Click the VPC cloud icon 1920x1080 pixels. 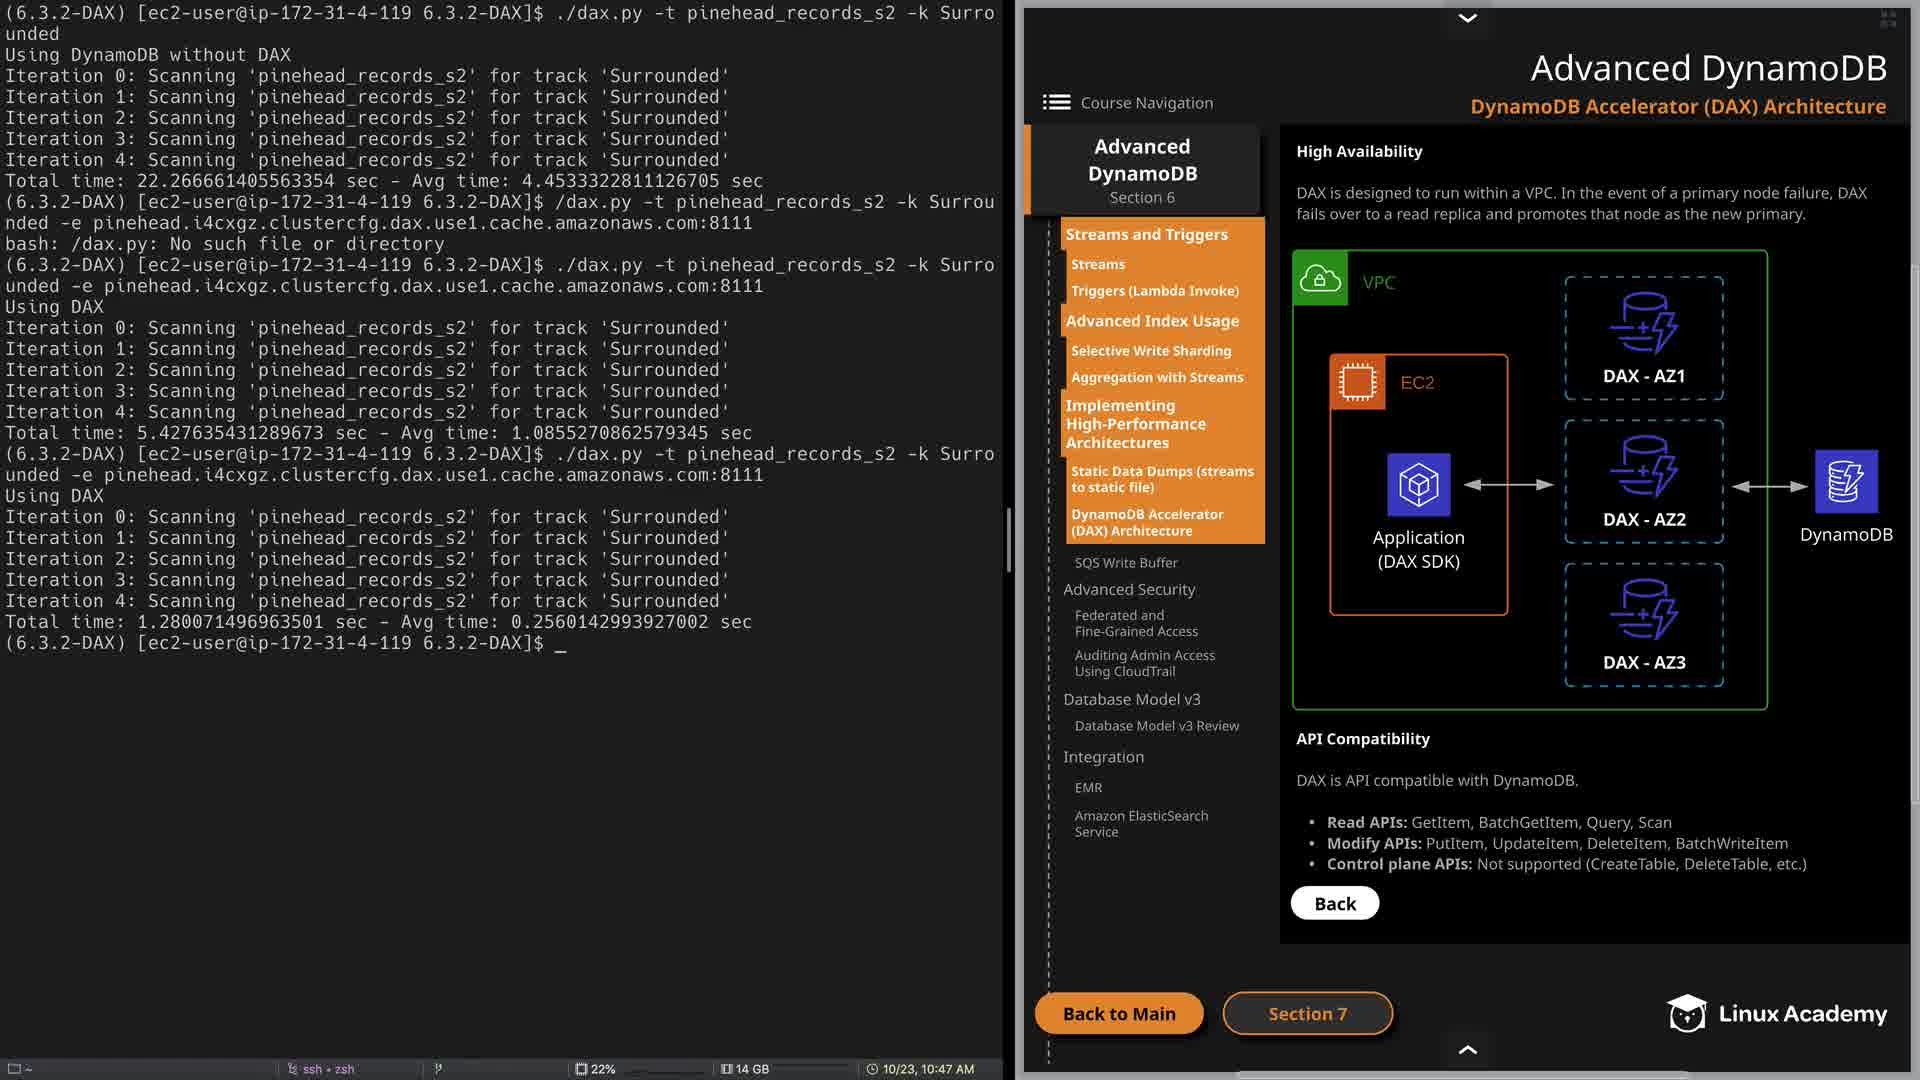(x=1319, y=279)
